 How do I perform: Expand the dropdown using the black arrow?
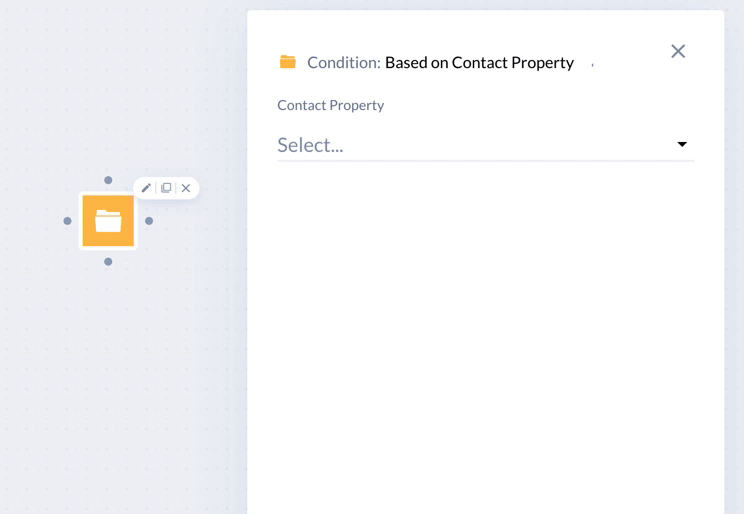682,144
